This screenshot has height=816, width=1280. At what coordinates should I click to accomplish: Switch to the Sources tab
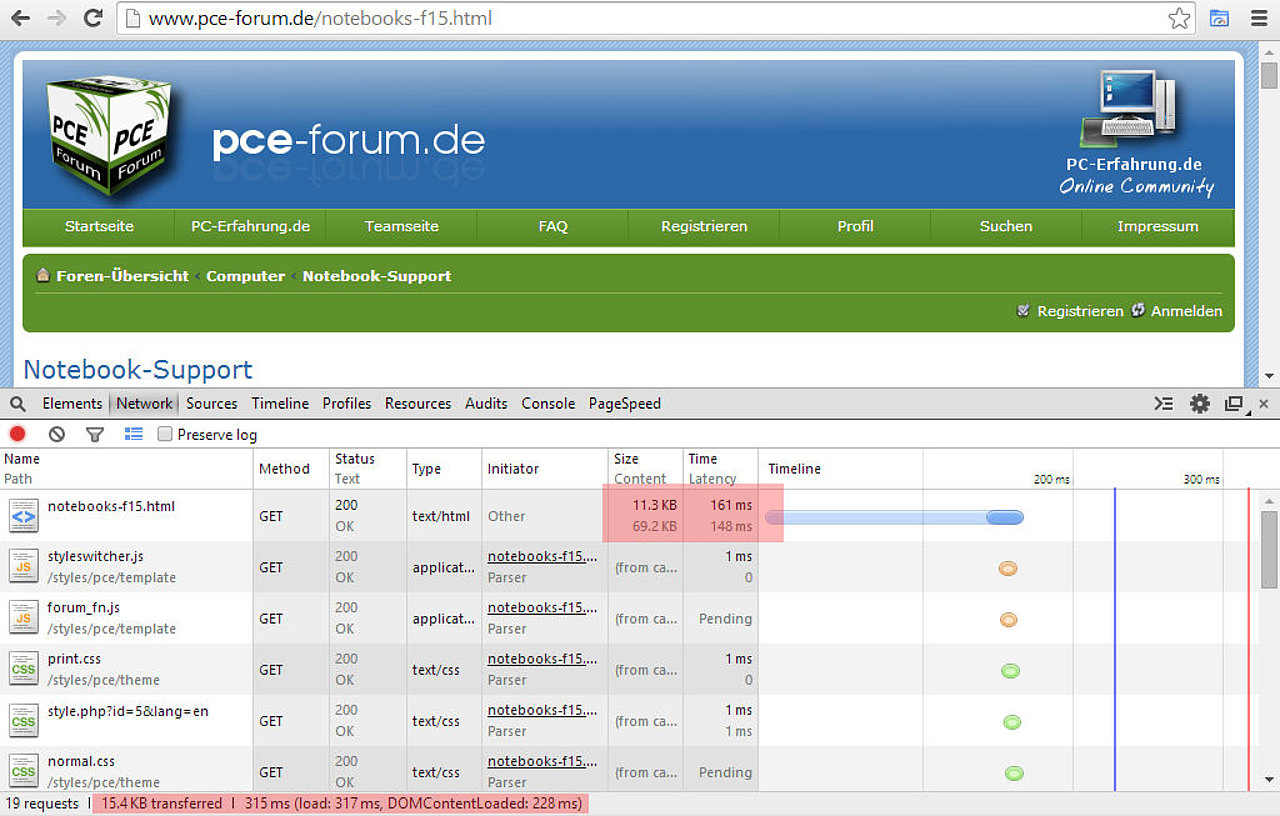(x=212, y=404)
